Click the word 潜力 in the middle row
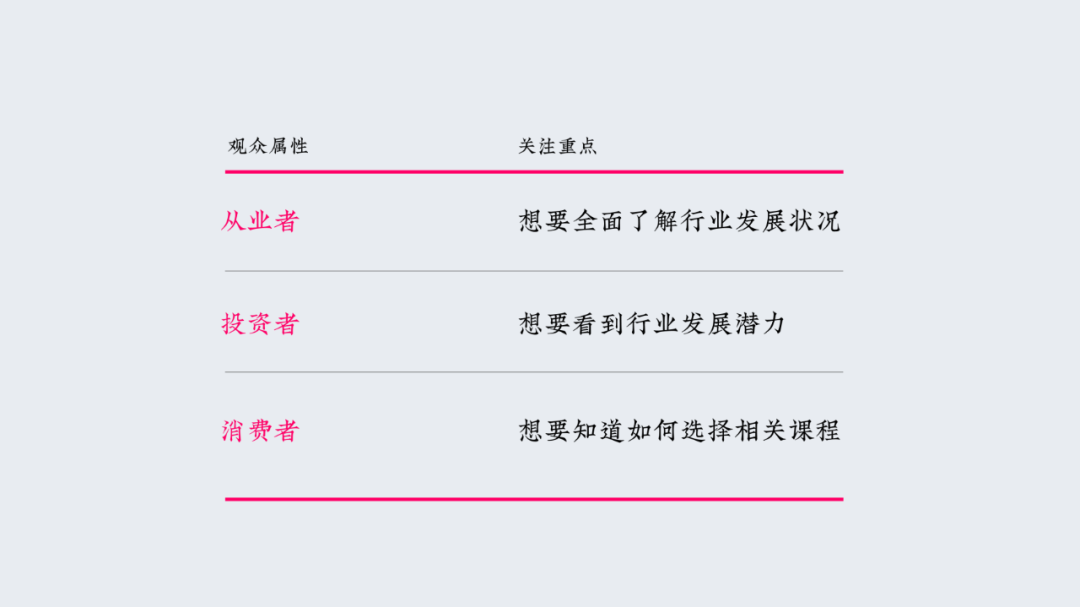 point(760,324)
